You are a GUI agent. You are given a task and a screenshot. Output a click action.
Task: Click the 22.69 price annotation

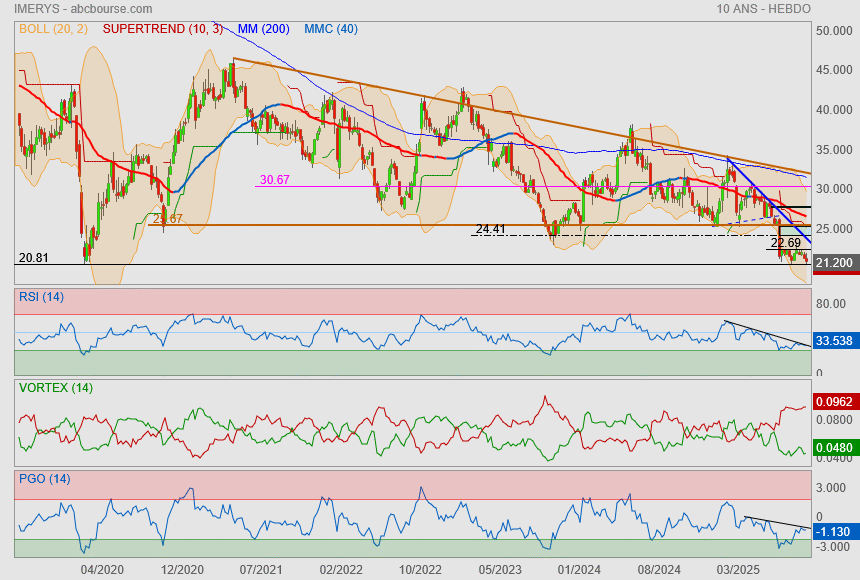785,243
